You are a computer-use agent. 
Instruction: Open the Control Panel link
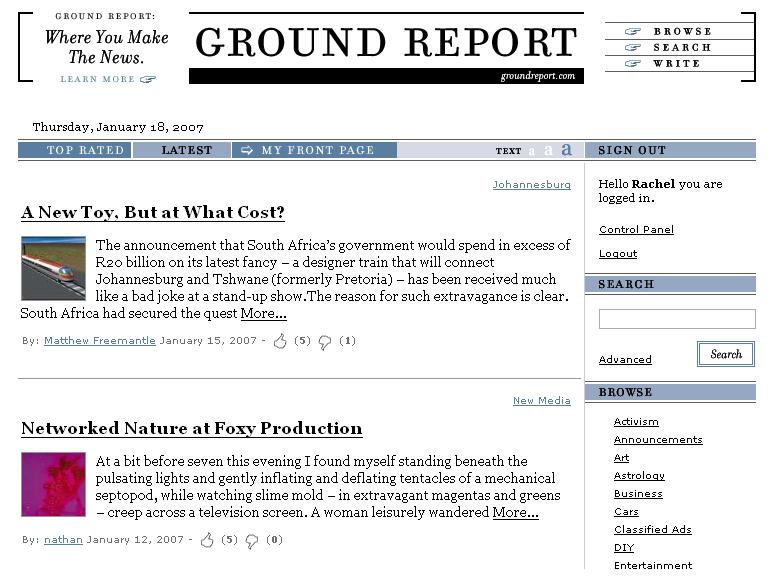636,230
